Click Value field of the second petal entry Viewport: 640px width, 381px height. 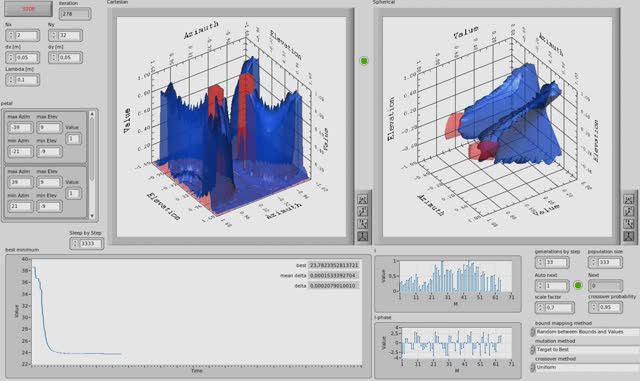tap(73, 194)
